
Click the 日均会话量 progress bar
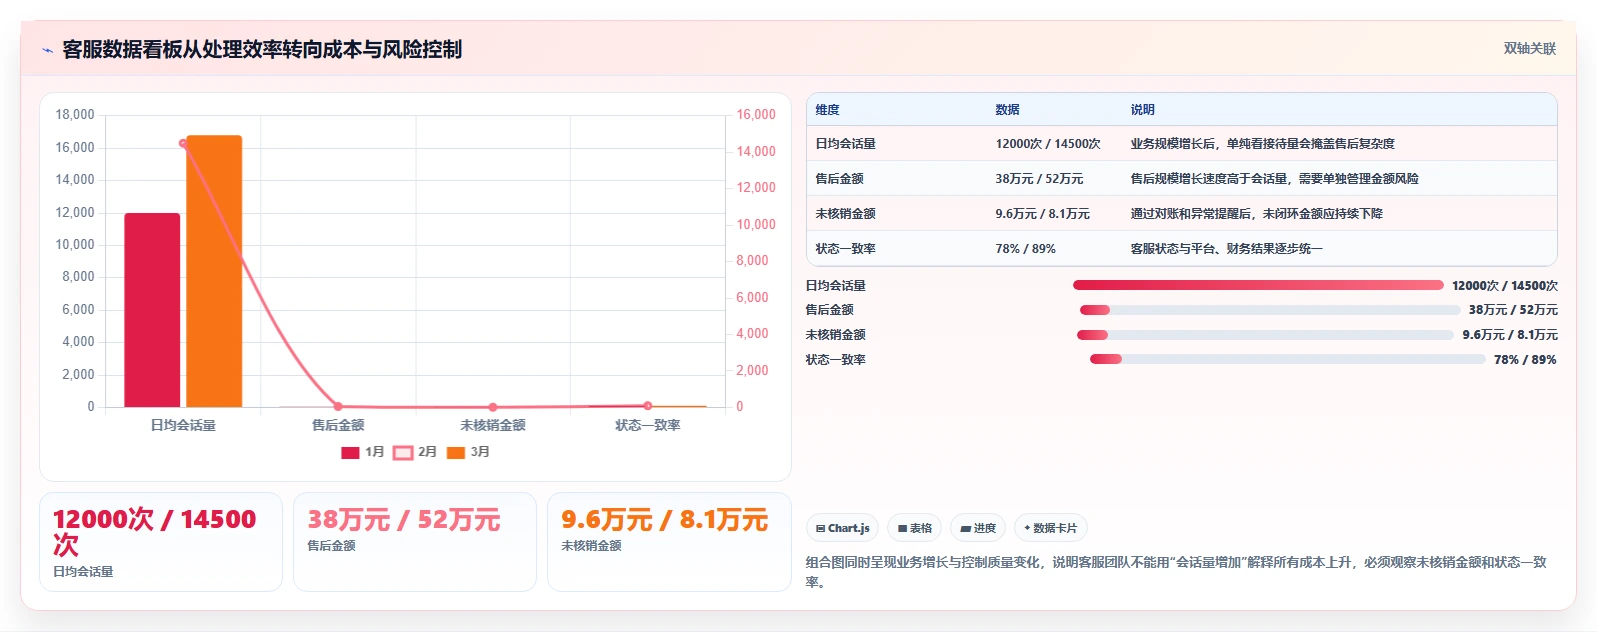pos(1258,285)
